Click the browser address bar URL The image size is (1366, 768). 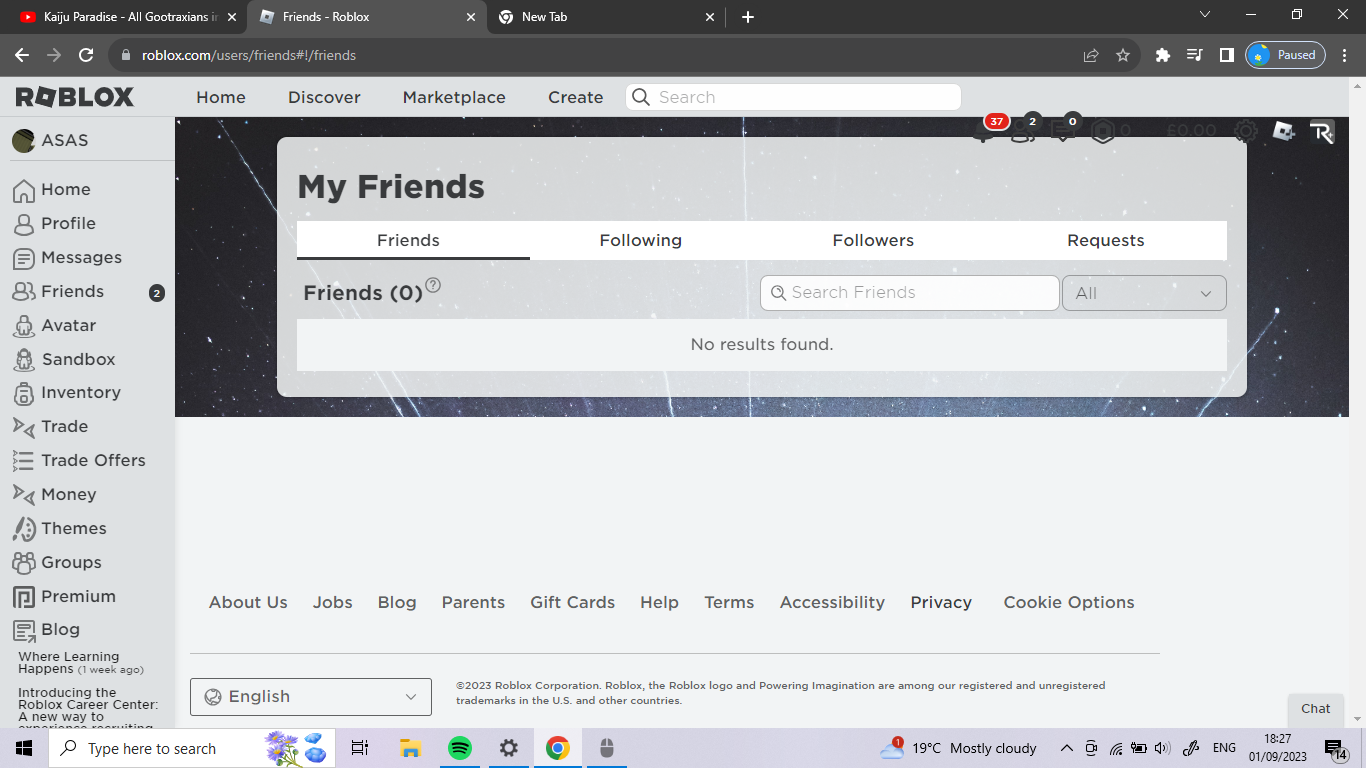pos(249,55)
